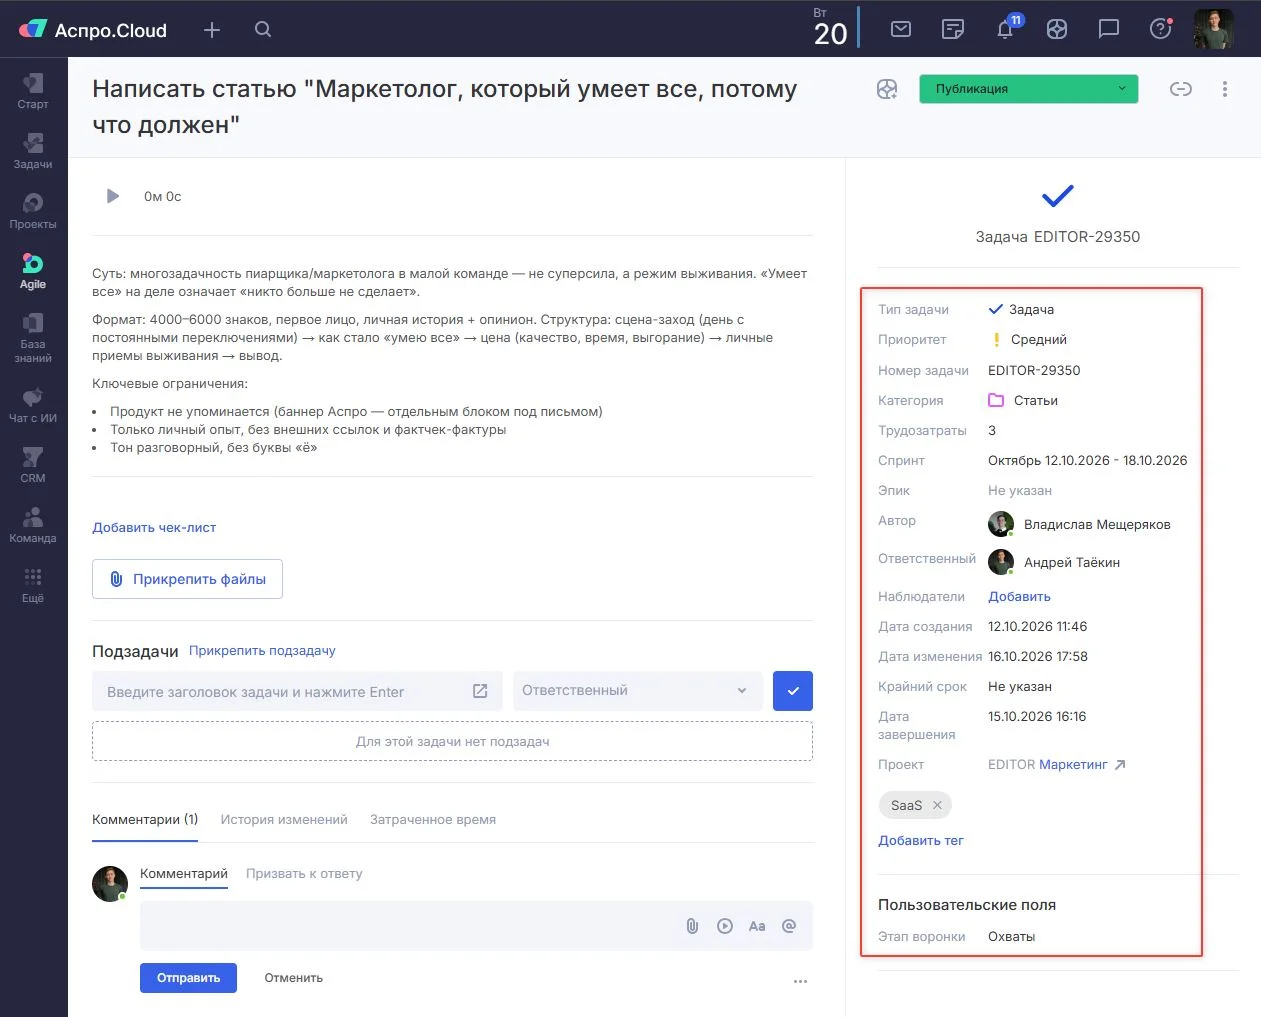This screenshot has height=1017, width=1261.
Task: Click the date indicator Вт 20
Action: point(830,28)
